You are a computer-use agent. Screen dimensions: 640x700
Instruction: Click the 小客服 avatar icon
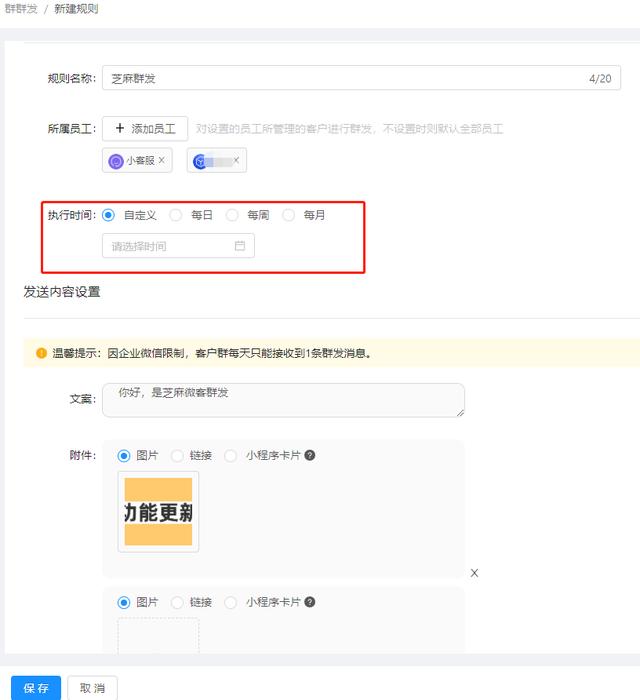(116, 160)
